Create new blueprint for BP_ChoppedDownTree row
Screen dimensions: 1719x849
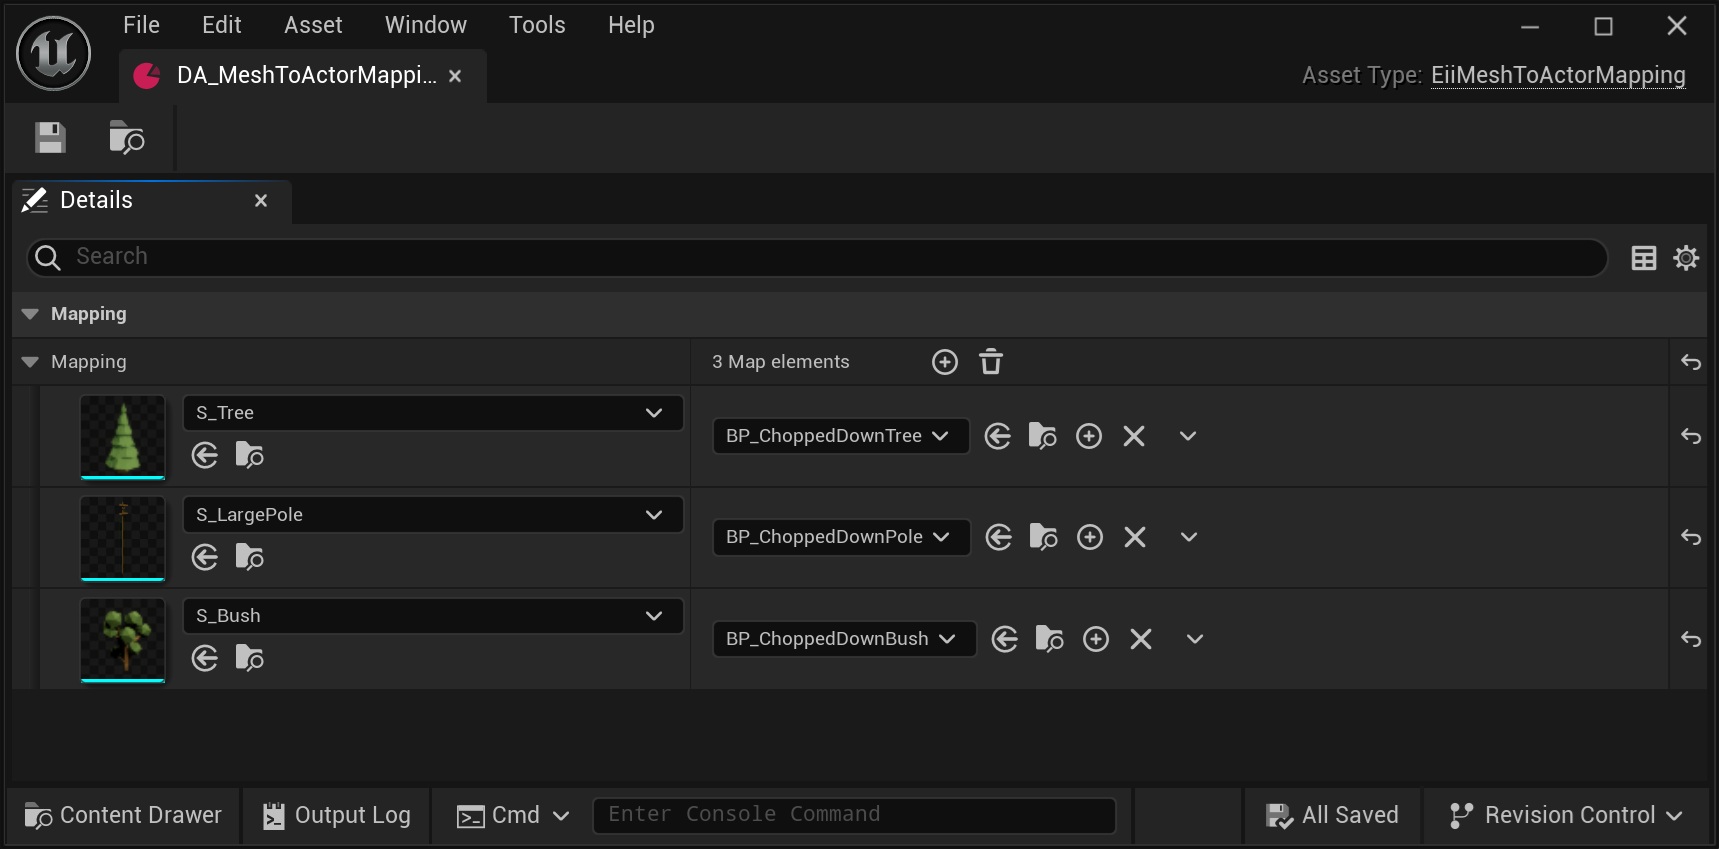coord(1088,436)
